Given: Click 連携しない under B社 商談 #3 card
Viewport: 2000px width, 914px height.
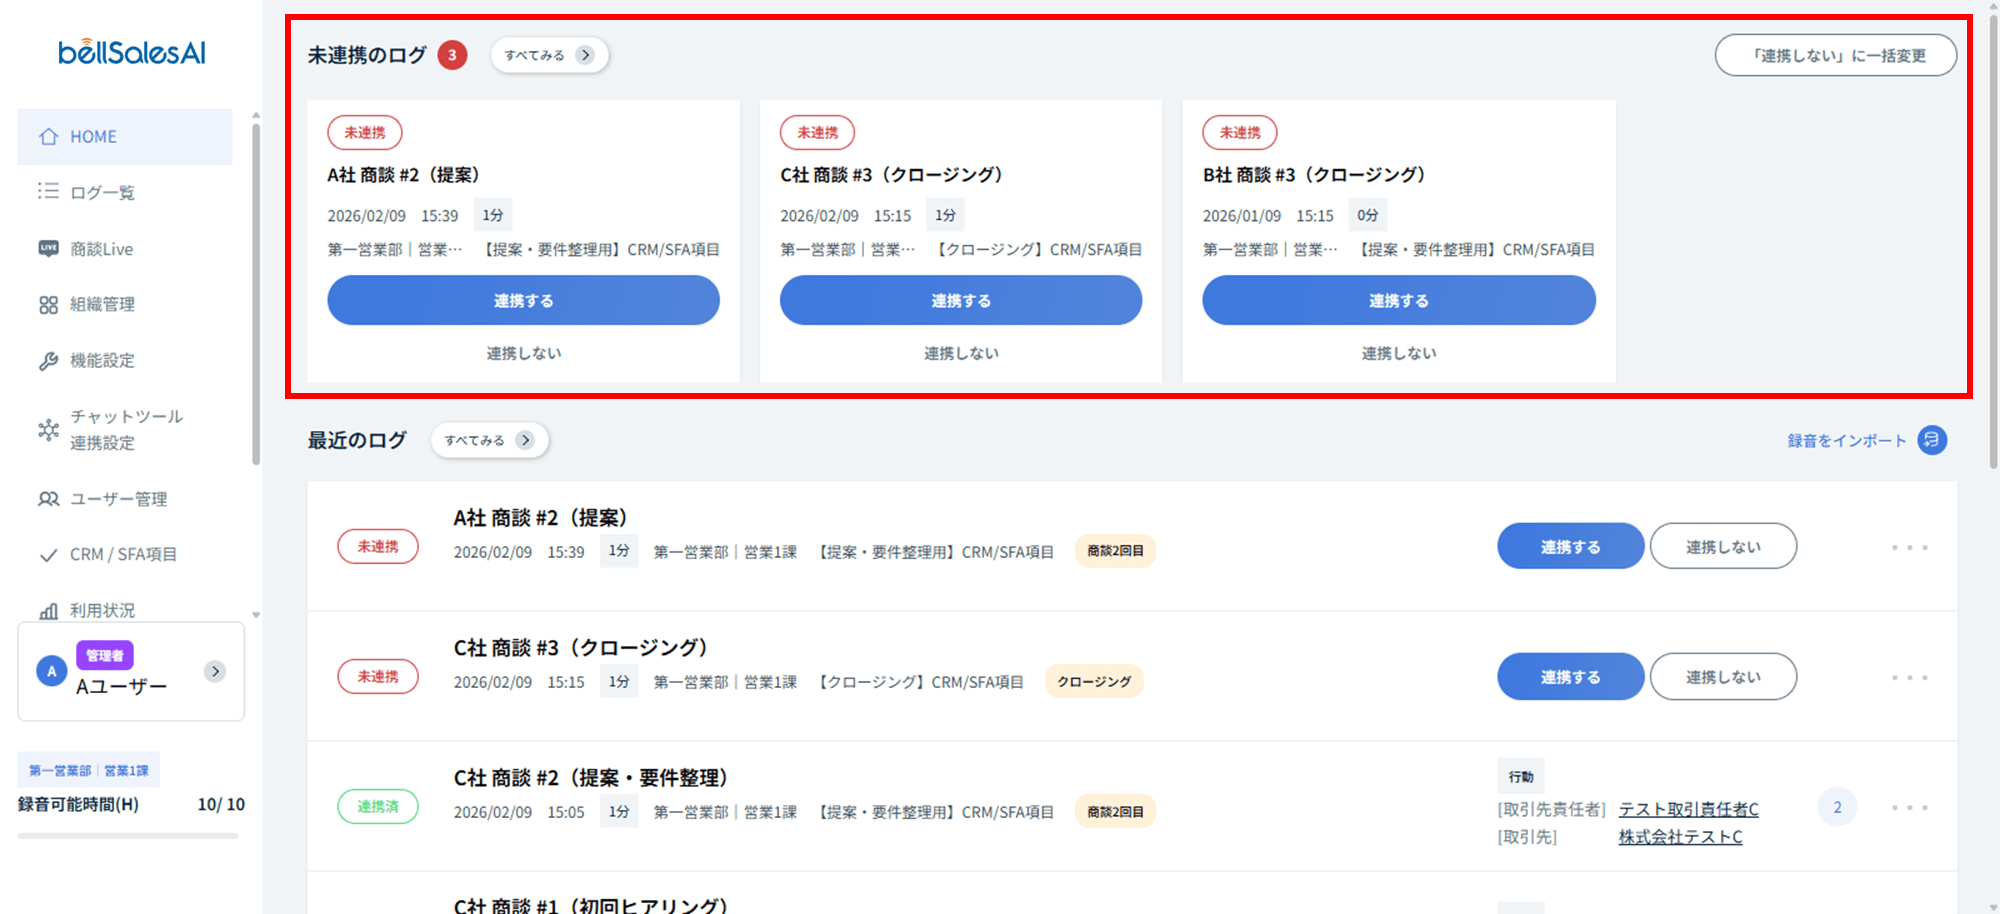Looking at the screenshot, I should 1398,353.
